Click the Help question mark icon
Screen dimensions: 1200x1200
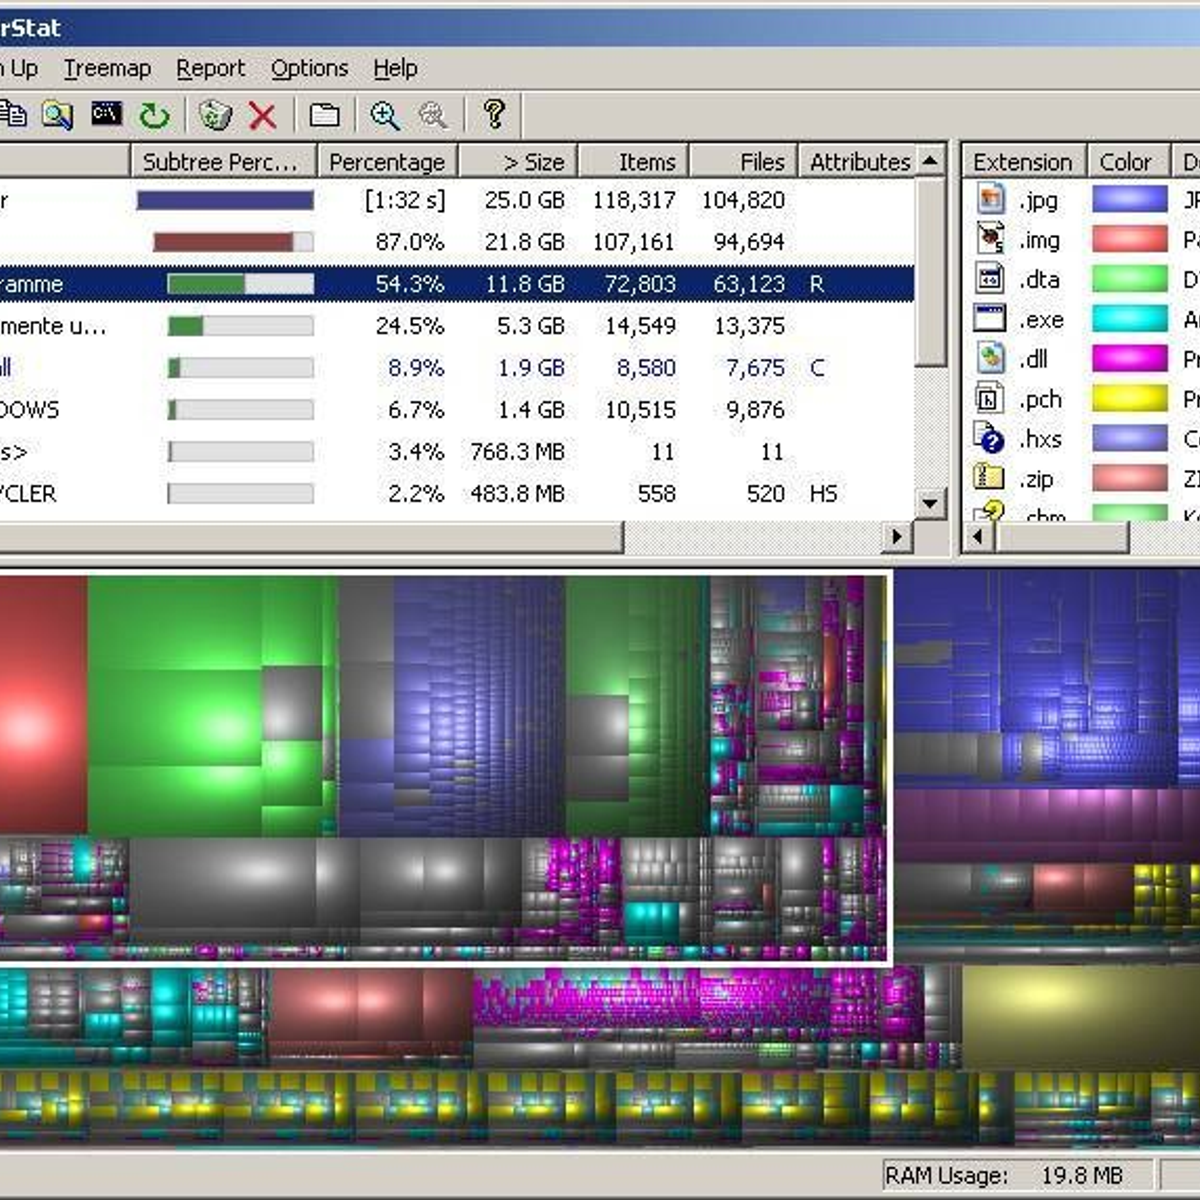click(493, 114)
